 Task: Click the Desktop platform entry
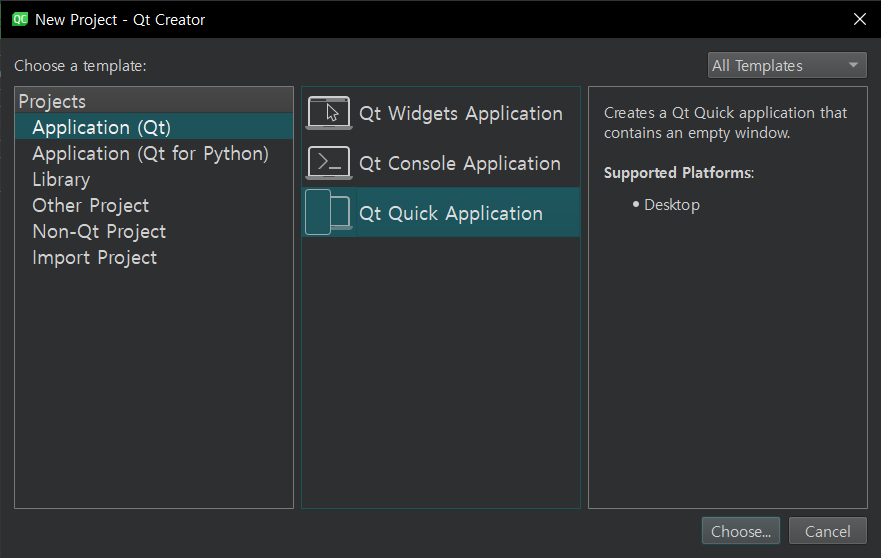tap(671, 205)
